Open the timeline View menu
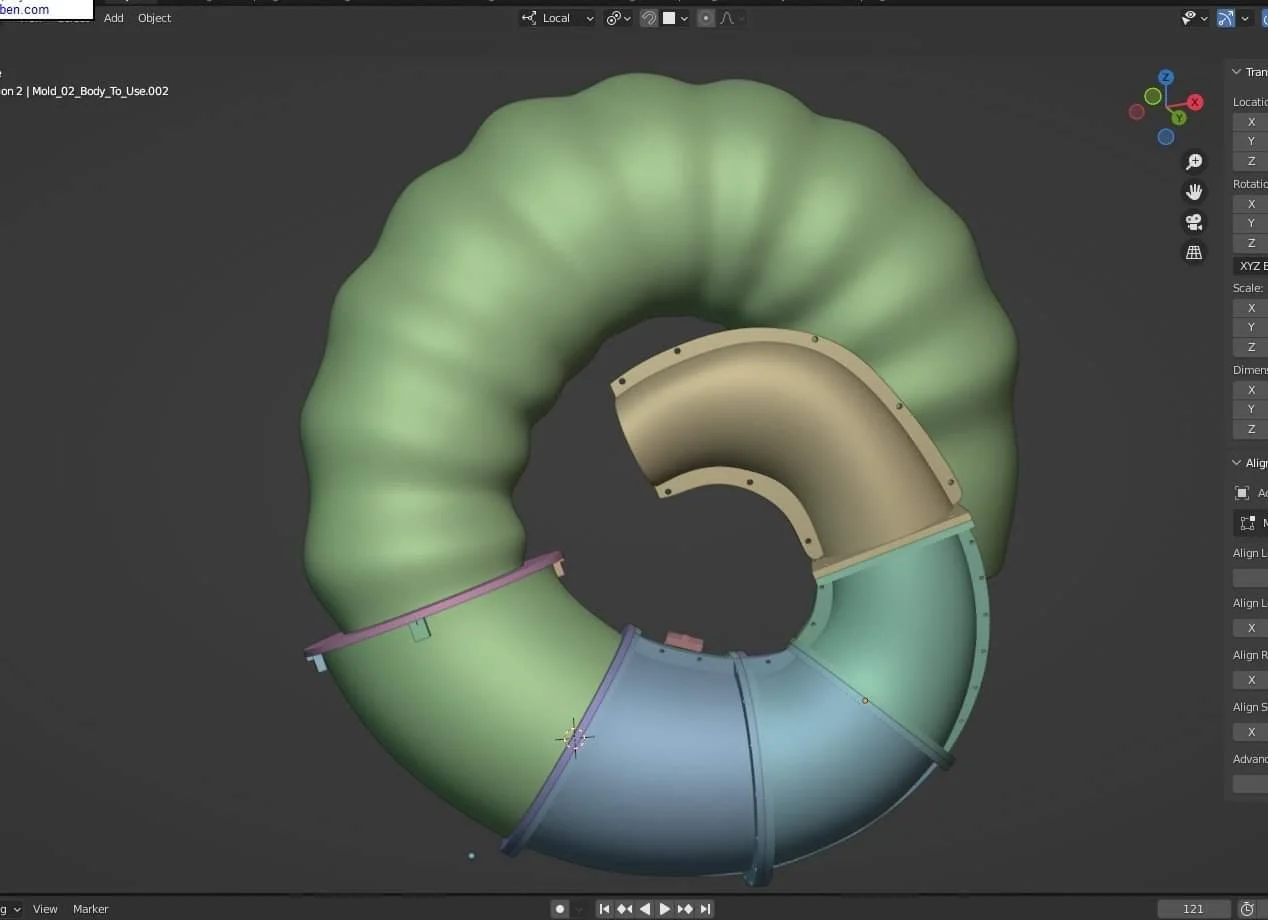The width and height of the screenshot is (1268, 920). click(45, 909)
